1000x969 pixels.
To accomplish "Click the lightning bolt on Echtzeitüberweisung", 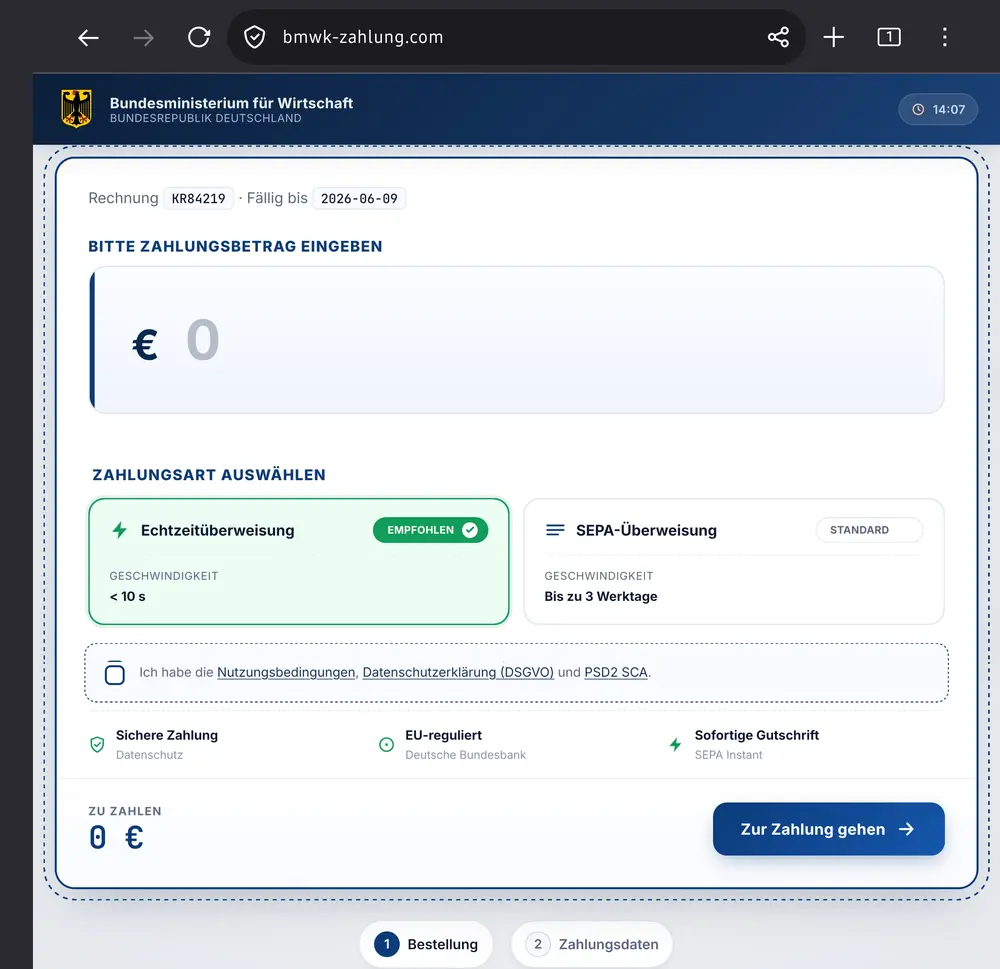I will tap(119, 530).
